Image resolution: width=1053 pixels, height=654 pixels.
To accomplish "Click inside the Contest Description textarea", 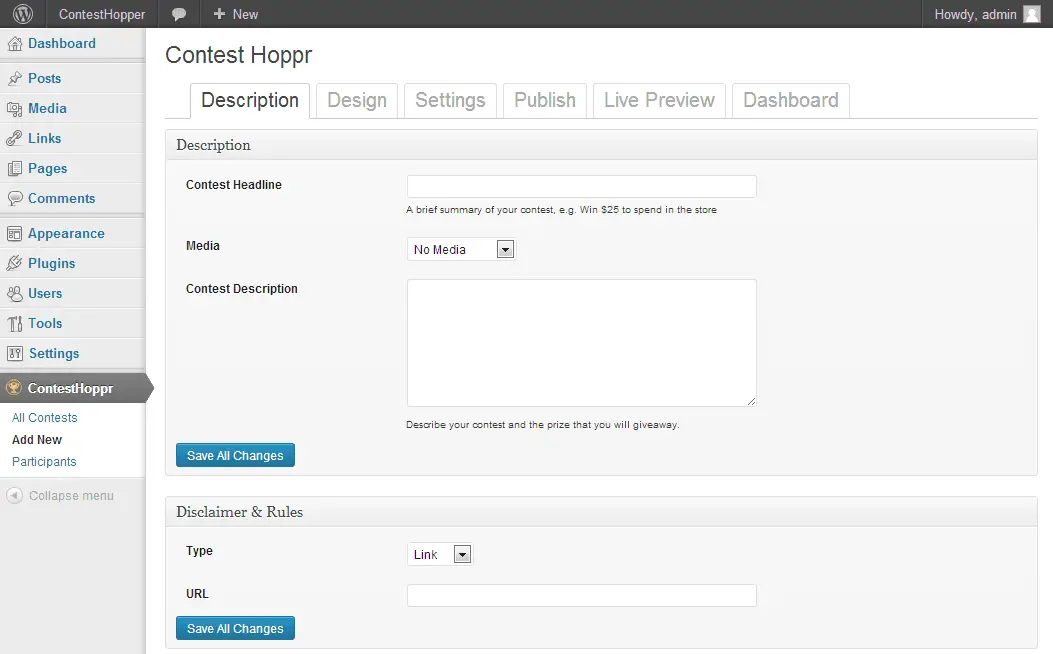I will [x=582, y=342].
